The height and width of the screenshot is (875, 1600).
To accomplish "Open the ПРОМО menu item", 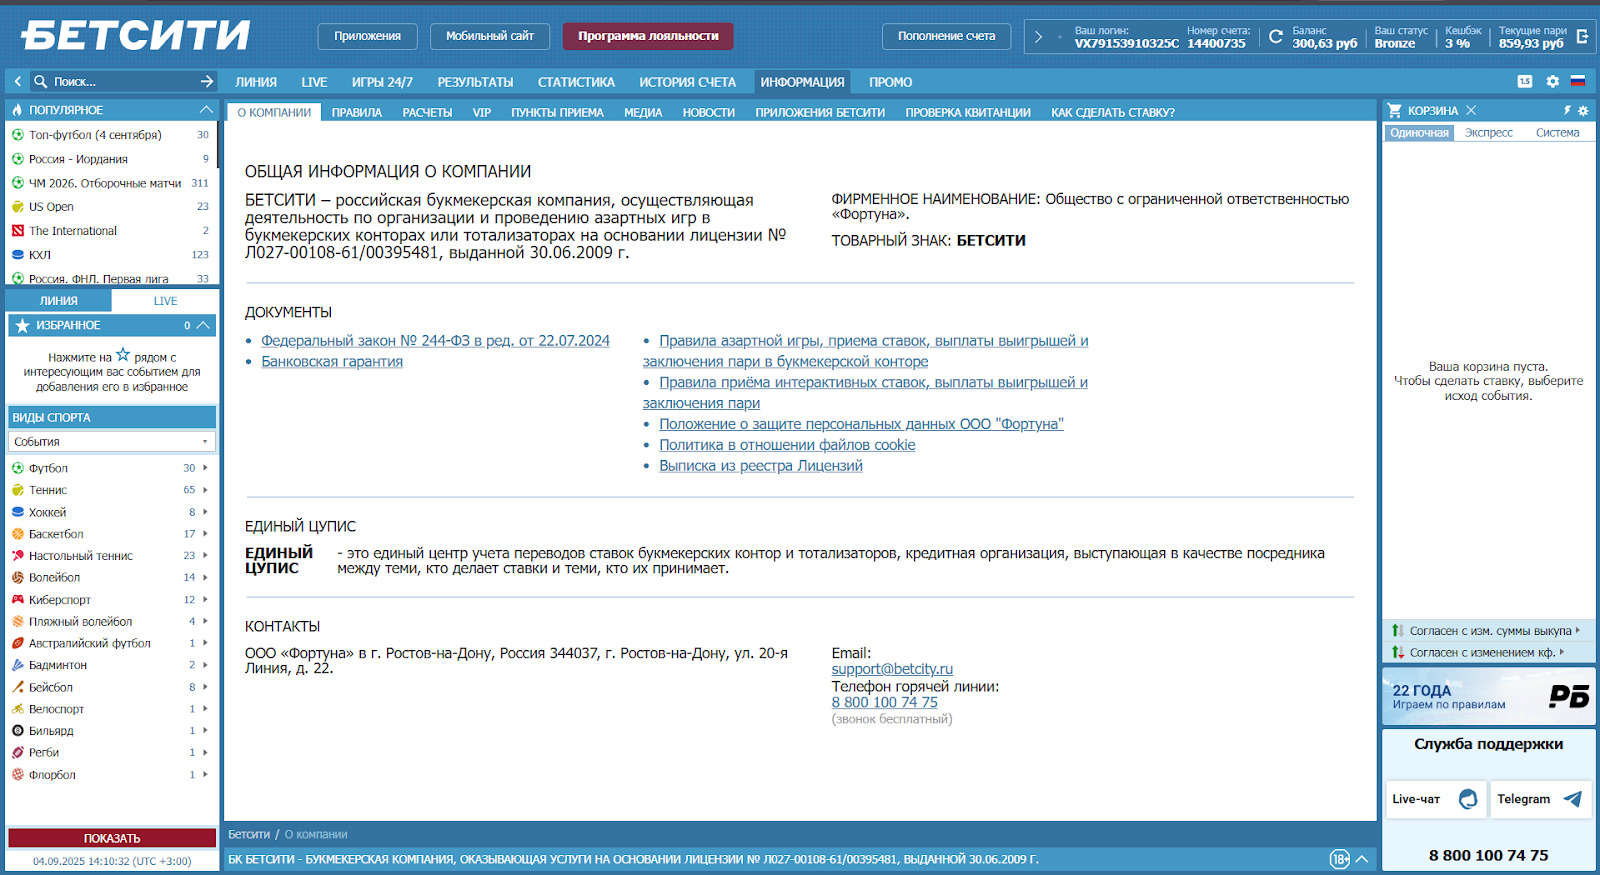I will click(890, 82).
